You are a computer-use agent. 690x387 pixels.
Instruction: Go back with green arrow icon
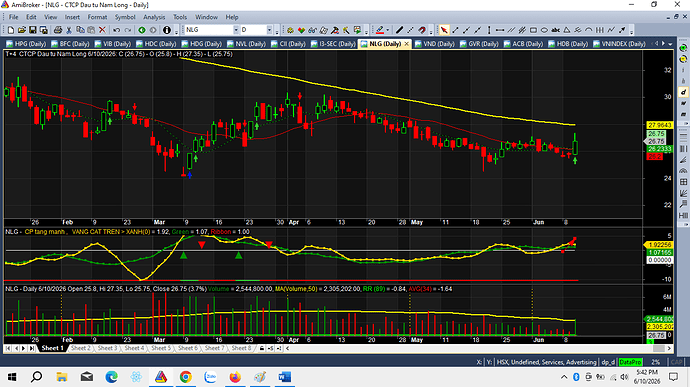click(x=142, y=30)
